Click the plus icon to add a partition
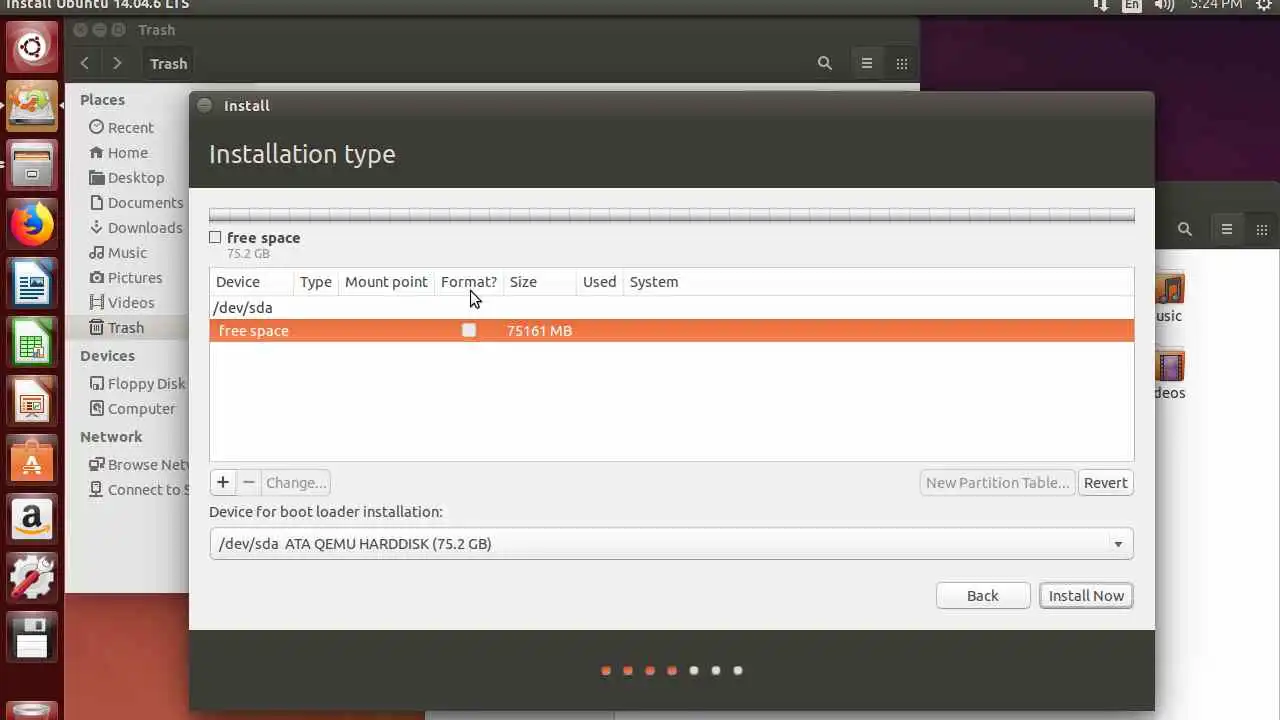1280x720 pixels. point(223,482)
